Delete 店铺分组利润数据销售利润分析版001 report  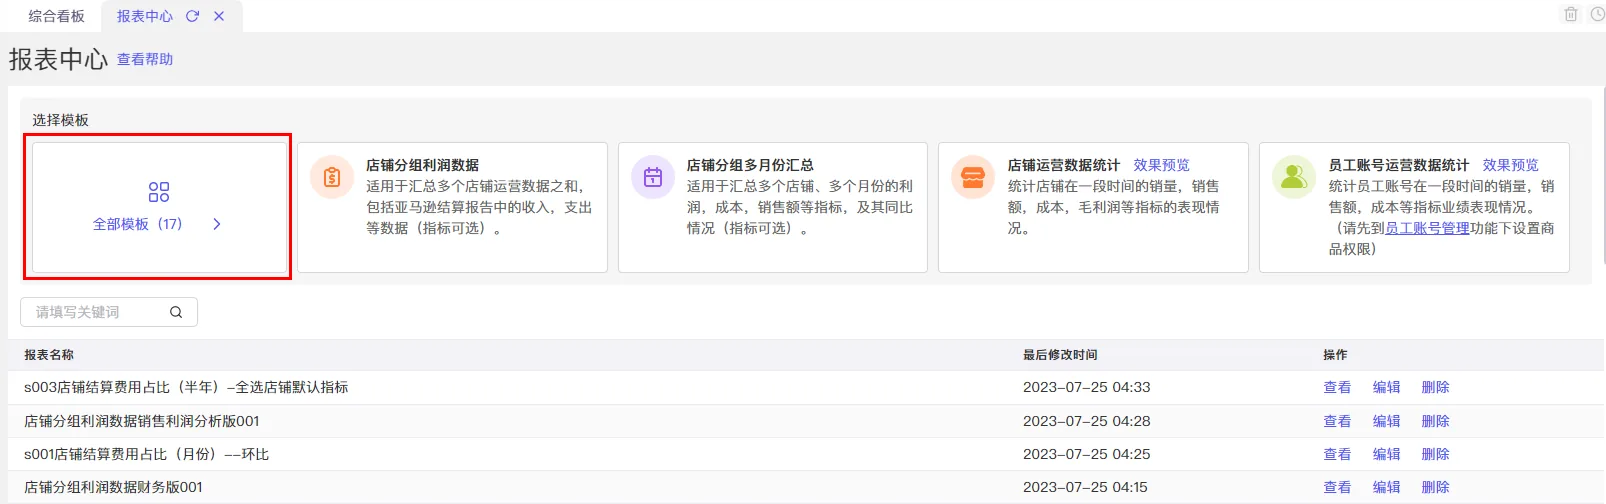point(1435,421)
